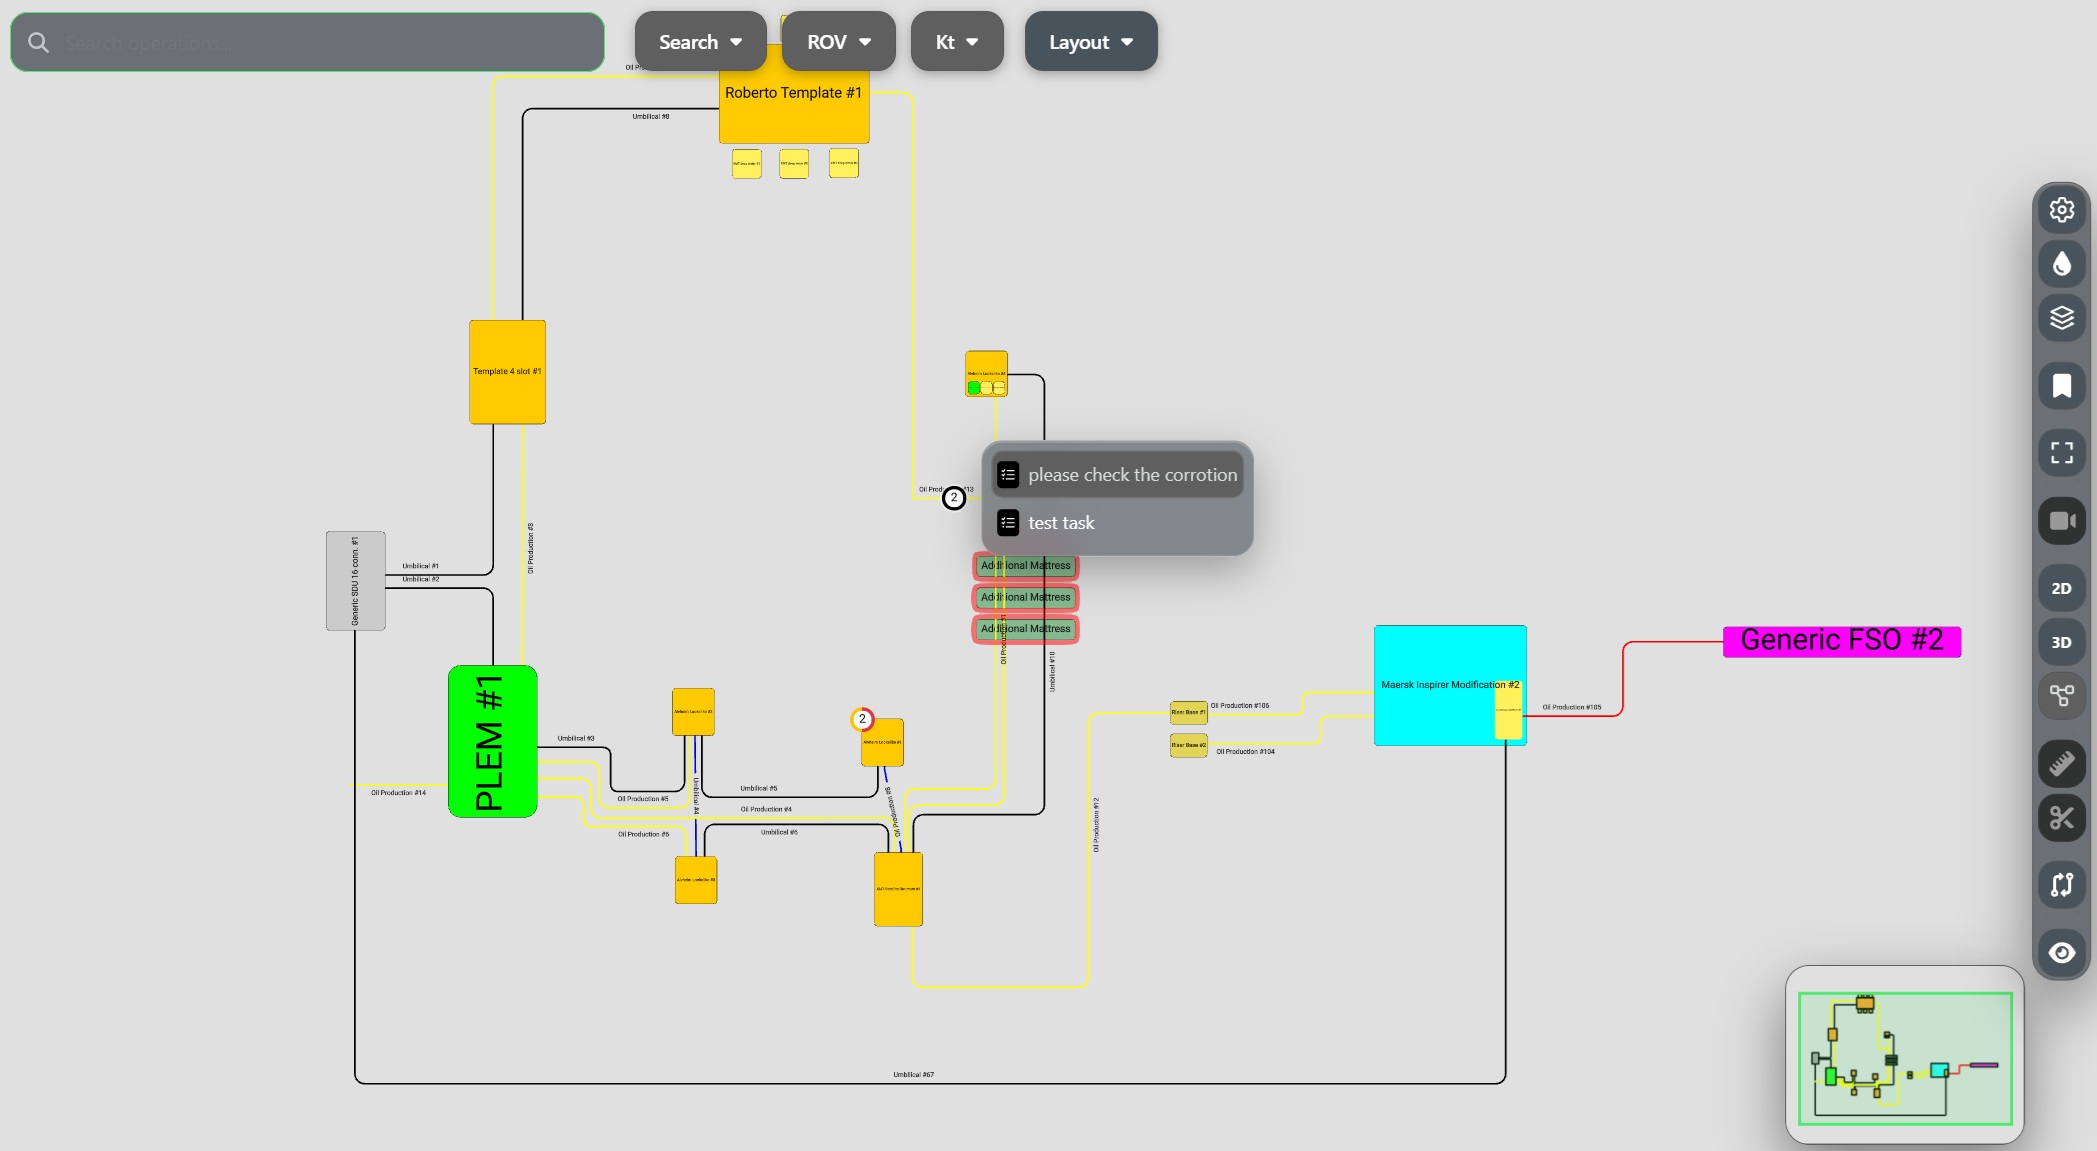This screenshot has width=2097, height=1151.
Task: Select the Riser Base #1 node
Action: click(1189, 713)
